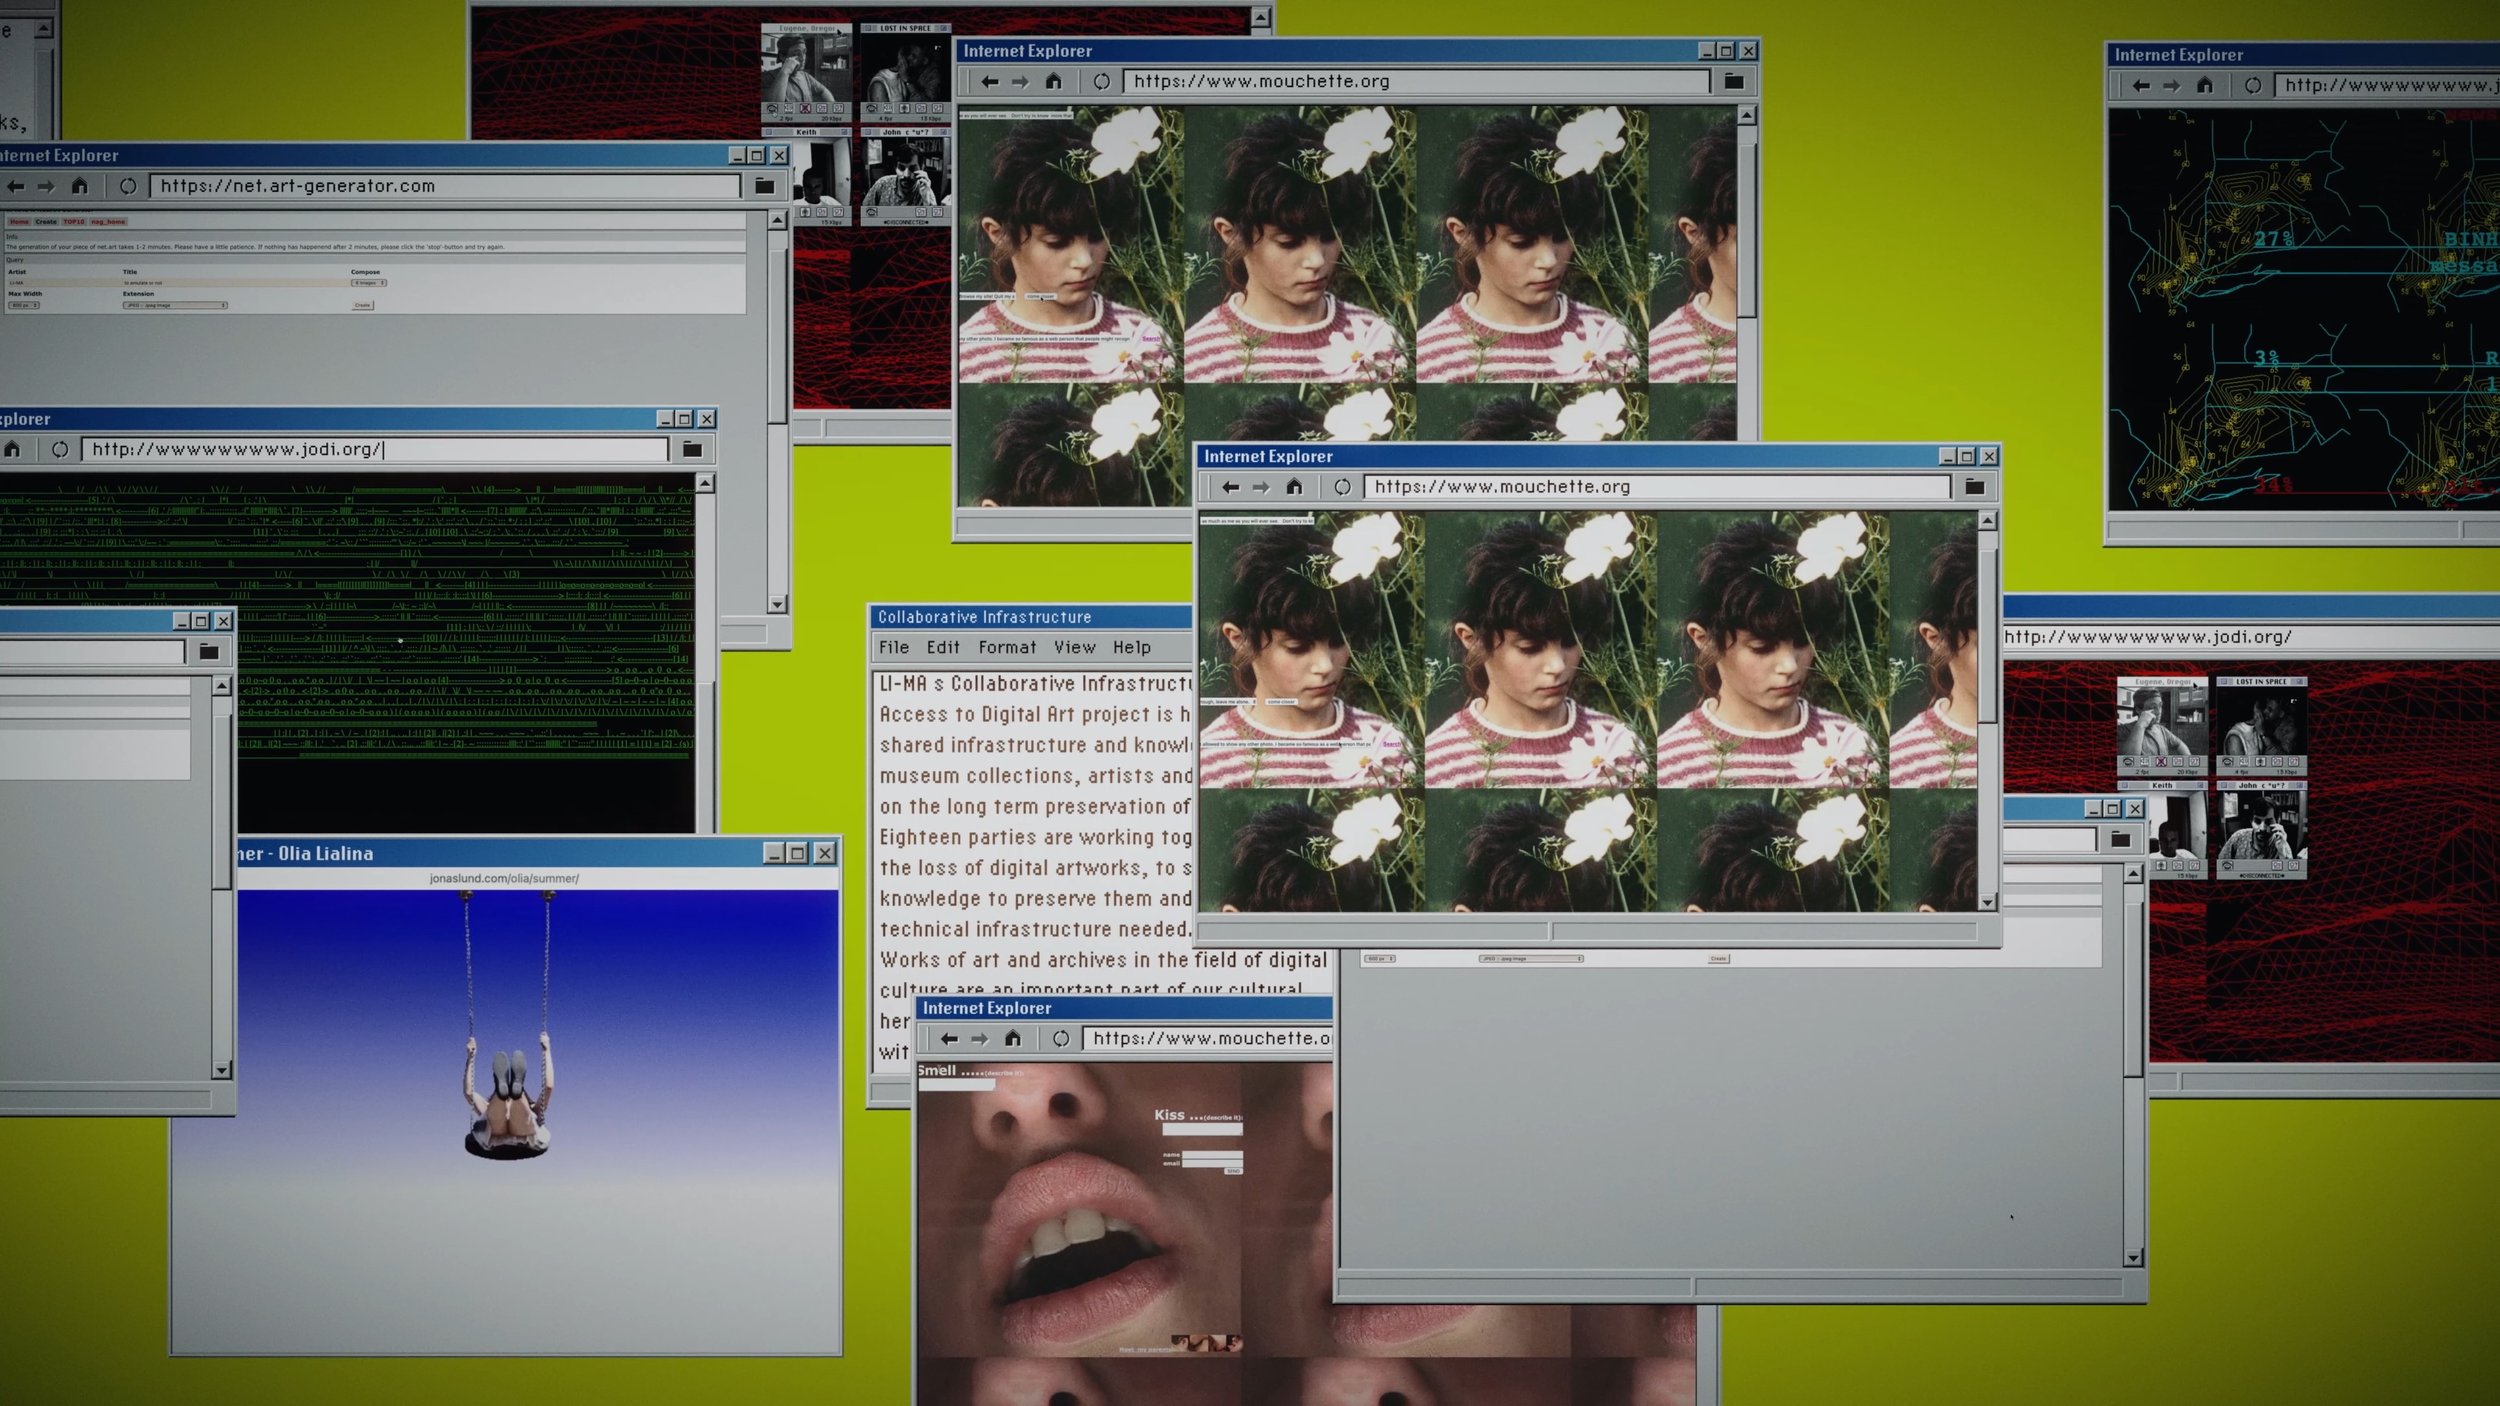Click back arrow in top-right jodi window
This screenshot has height=1406, width=2500.
pos(2140,86)
